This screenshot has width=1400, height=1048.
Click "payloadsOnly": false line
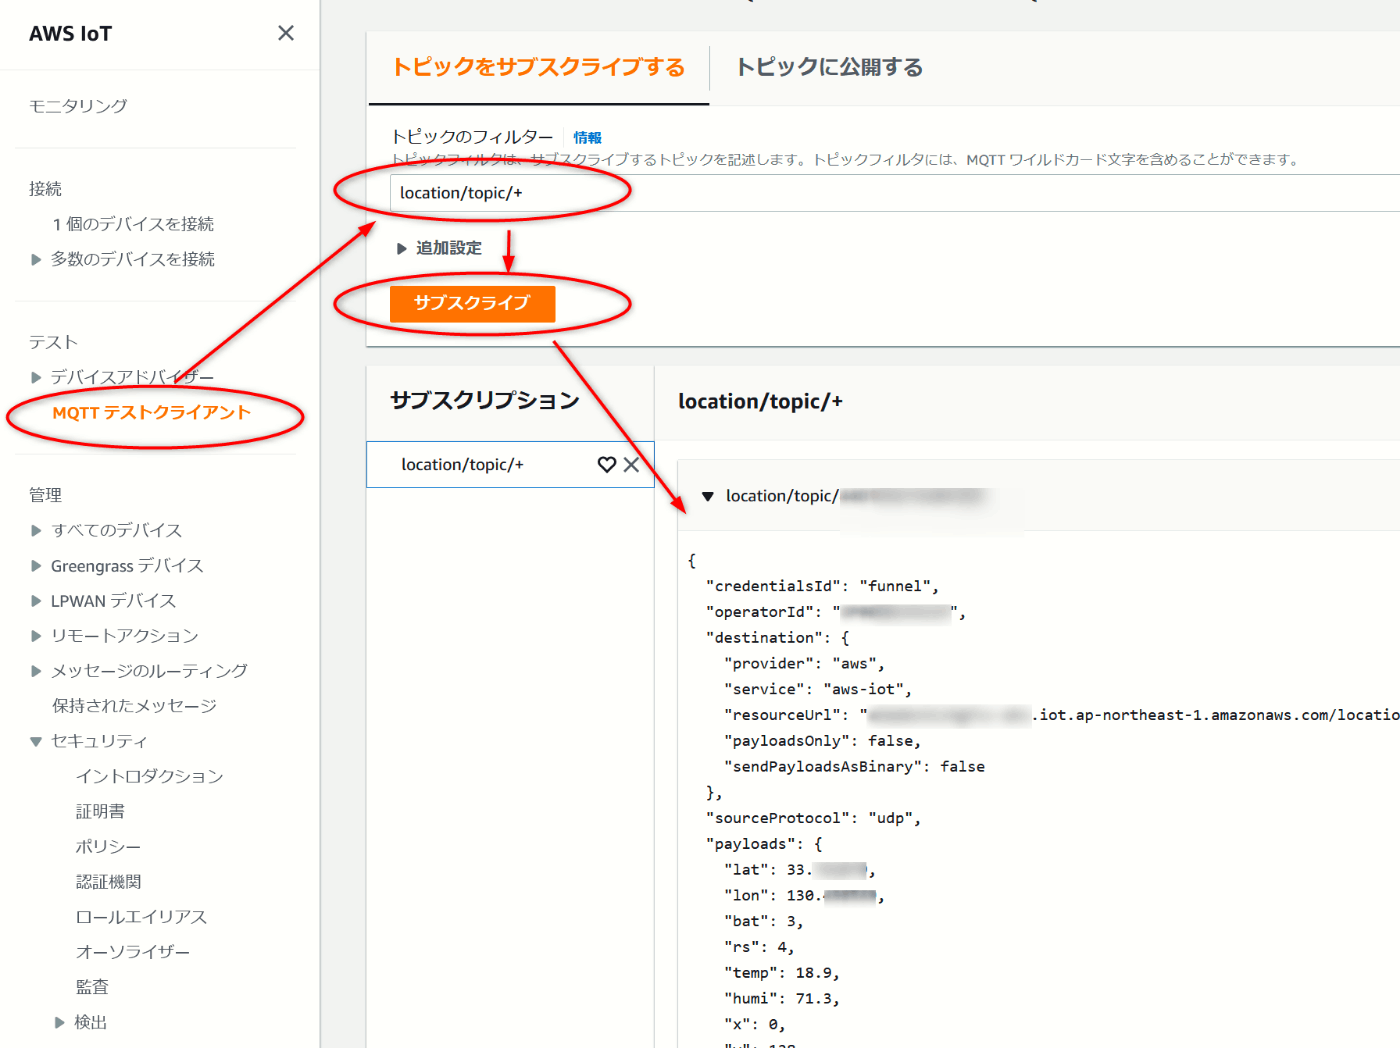pos(822,741)
